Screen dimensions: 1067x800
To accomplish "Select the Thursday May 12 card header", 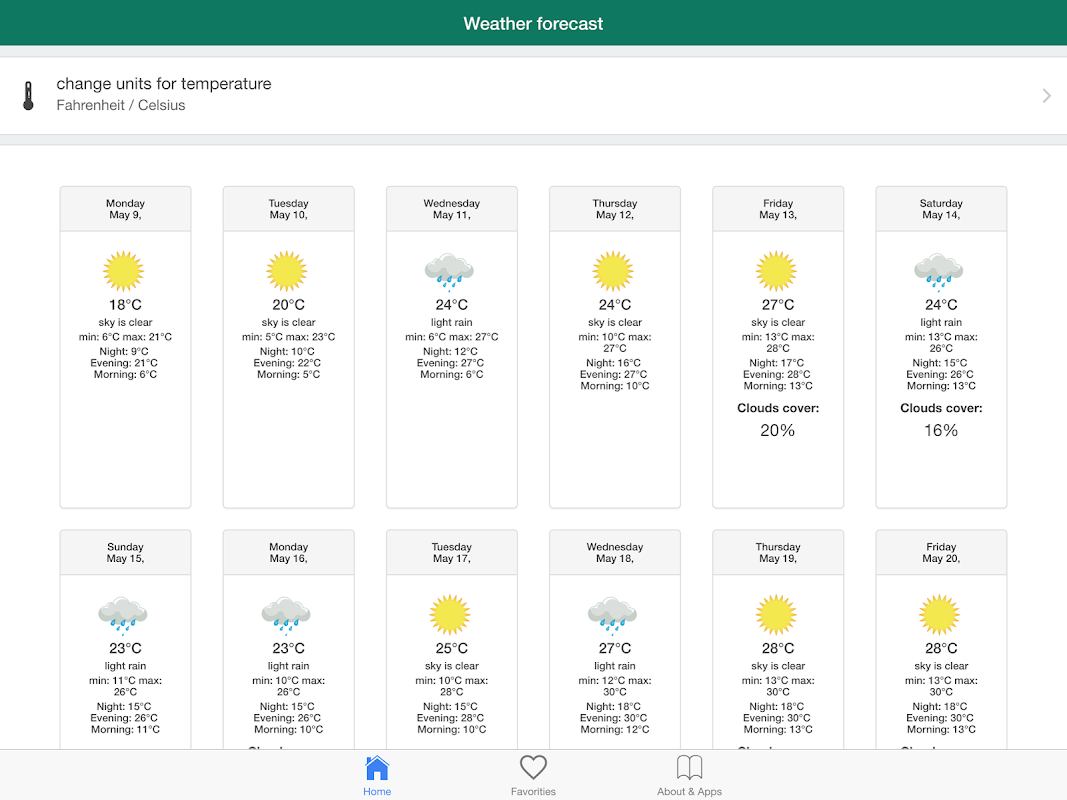I will coord(615,209).
